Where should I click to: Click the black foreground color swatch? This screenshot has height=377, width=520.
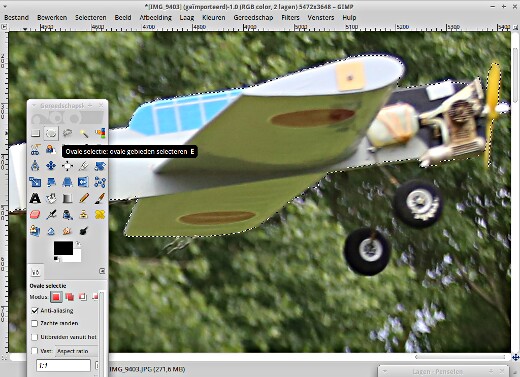coord(63,248)
